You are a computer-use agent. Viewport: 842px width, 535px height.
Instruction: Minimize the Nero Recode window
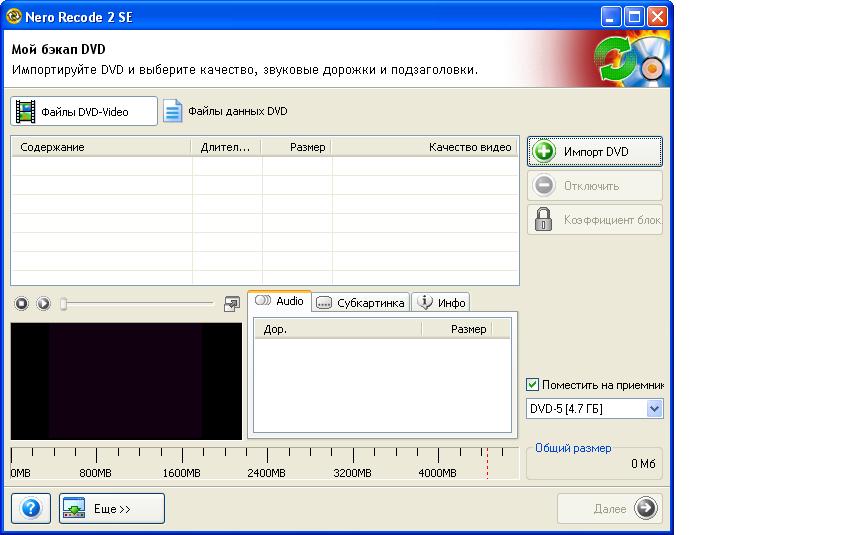pyautogui.click(x=611, y=17)
